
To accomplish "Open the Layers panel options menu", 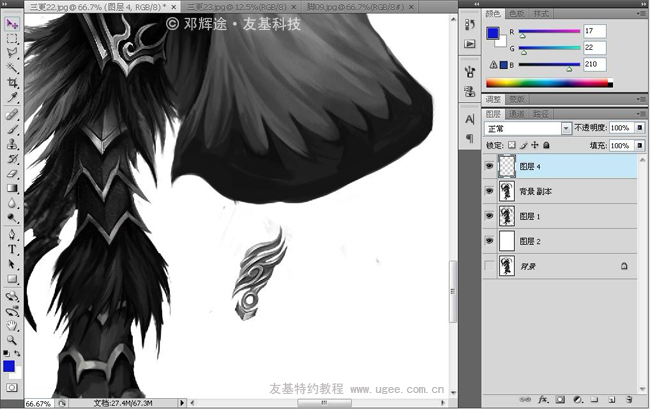I will 641,114.
